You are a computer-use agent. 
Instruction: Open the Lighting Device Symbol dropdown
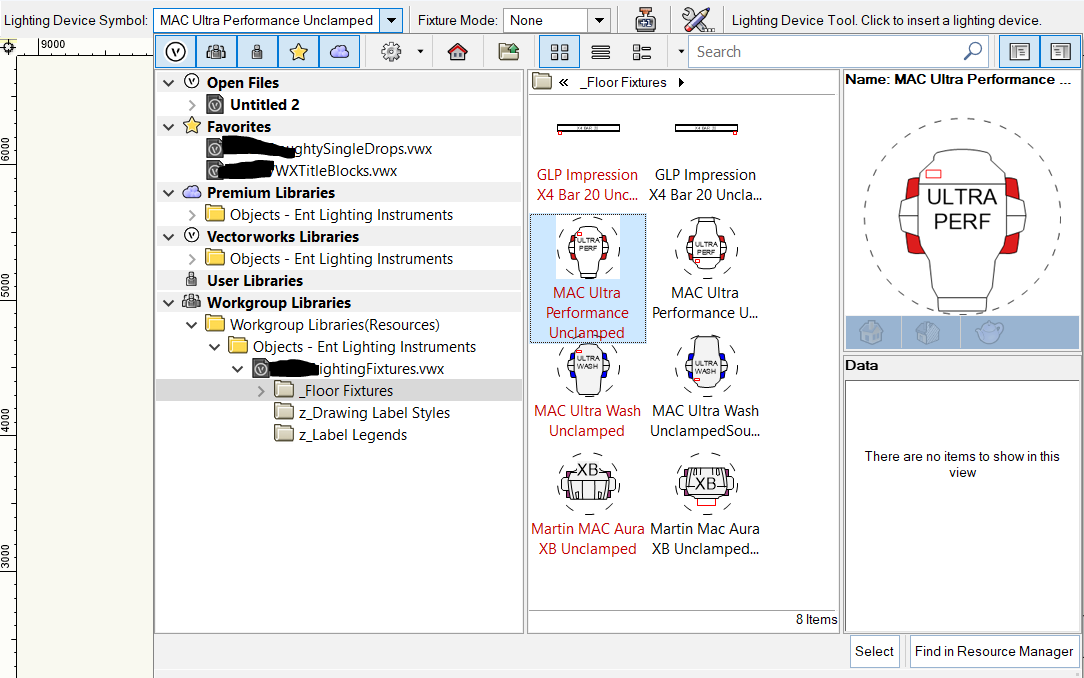click(392, 20)
